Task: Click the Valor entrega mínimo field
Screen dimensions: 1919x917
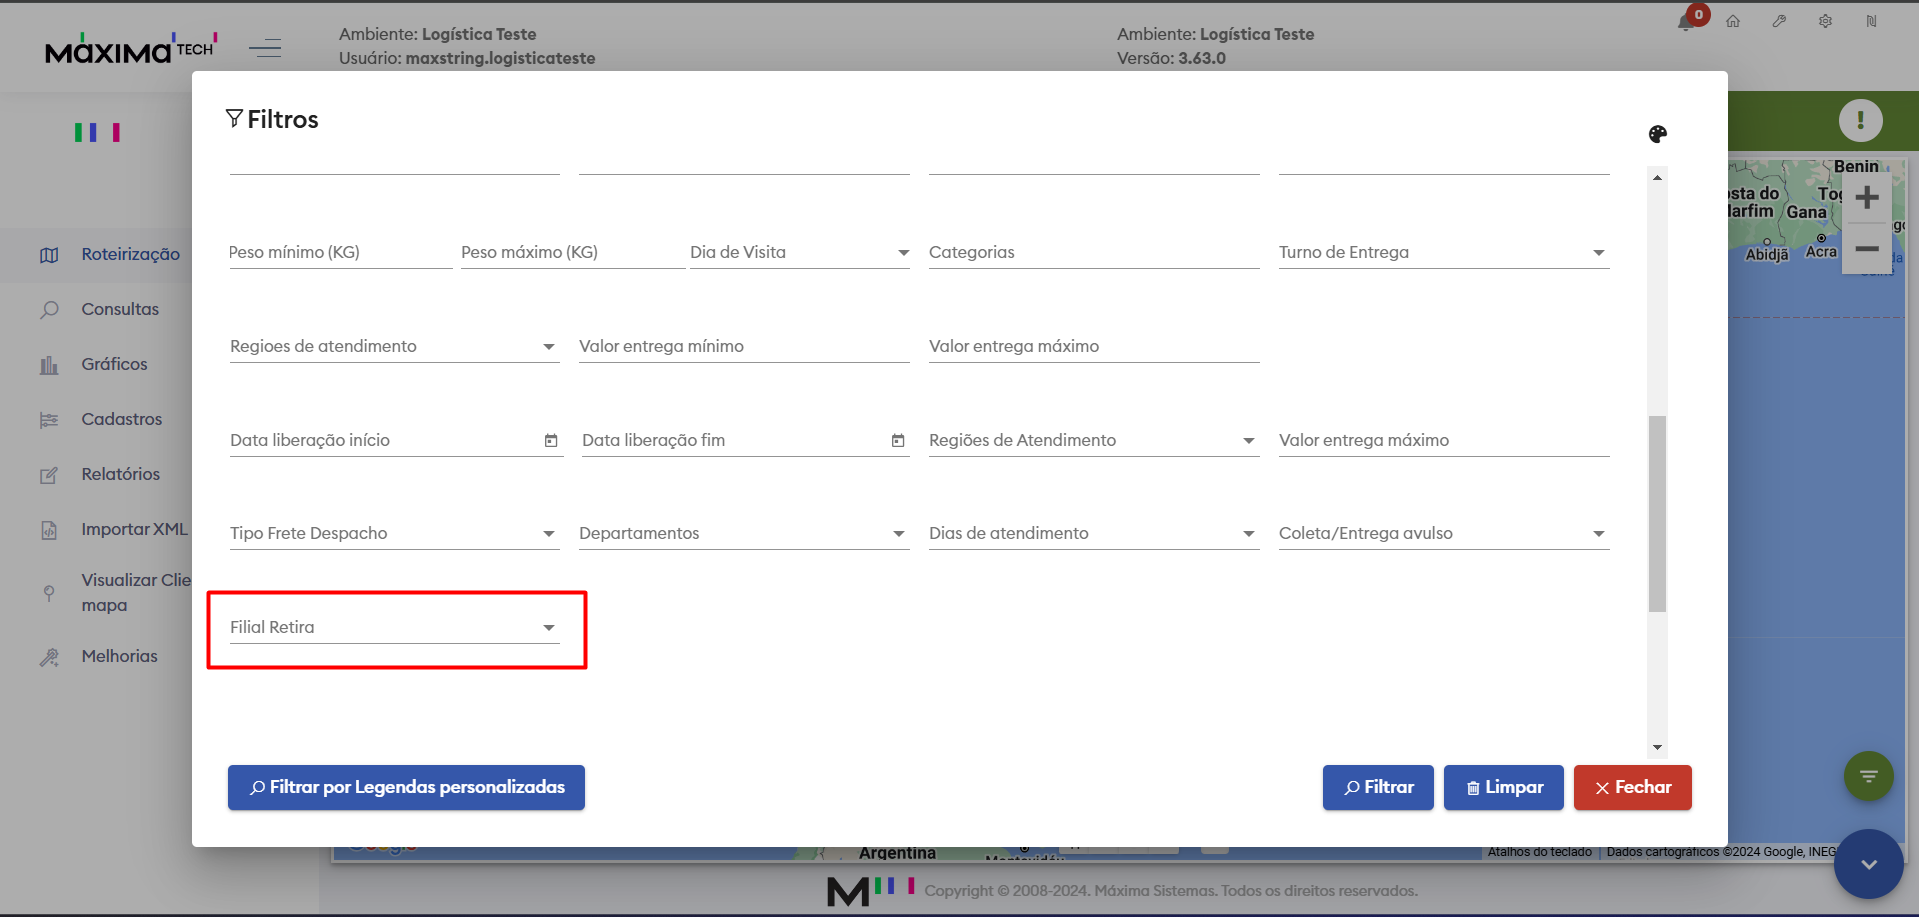Action: (744, 347)
